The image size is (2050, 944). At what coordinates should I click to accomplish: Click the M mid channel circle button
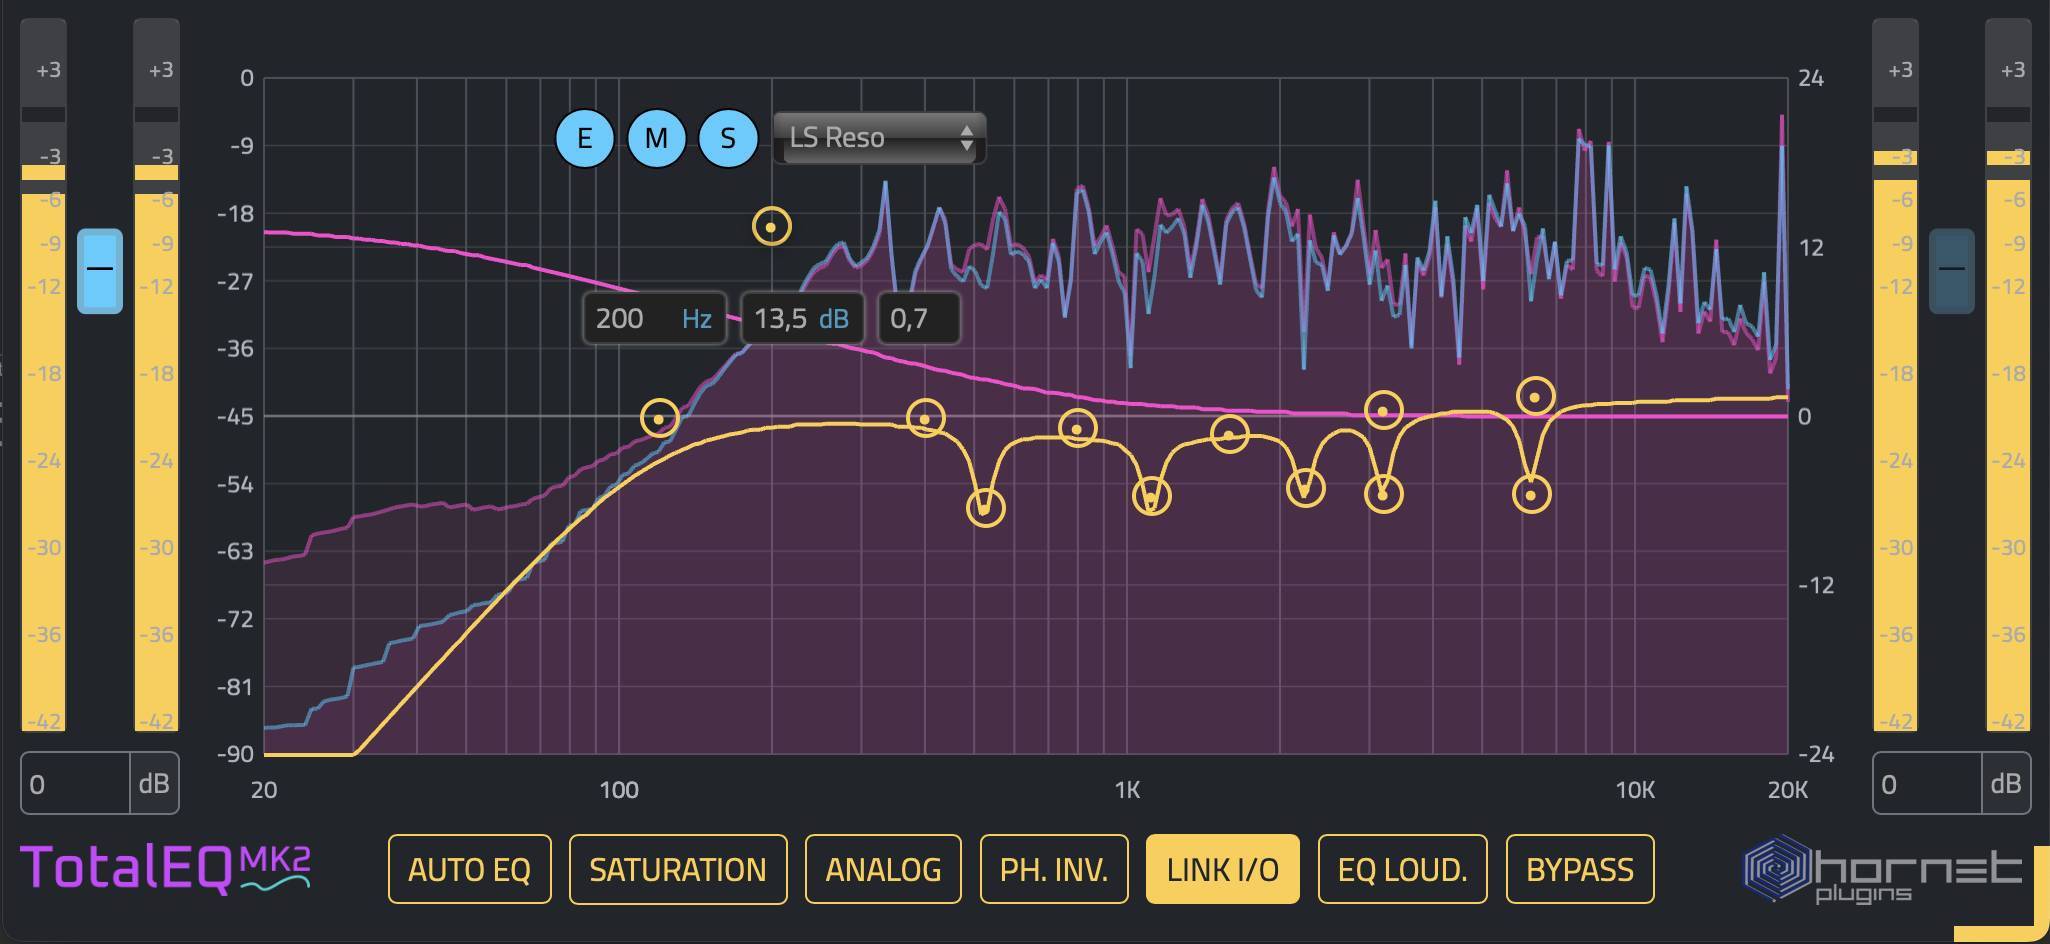656,138
